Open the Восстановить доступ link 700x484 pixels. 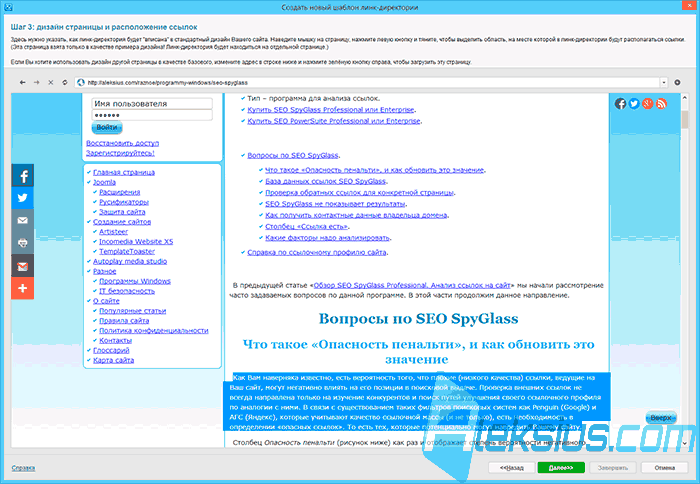(122, 143)
